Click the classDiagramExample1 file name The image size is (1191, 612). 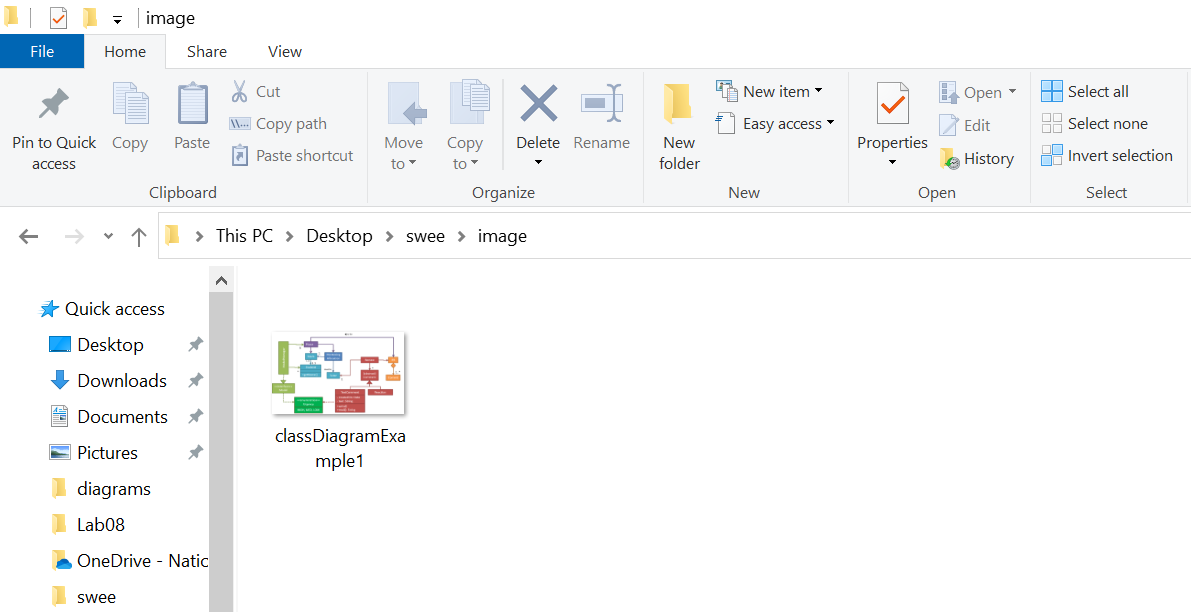click(x=340, y=448)
